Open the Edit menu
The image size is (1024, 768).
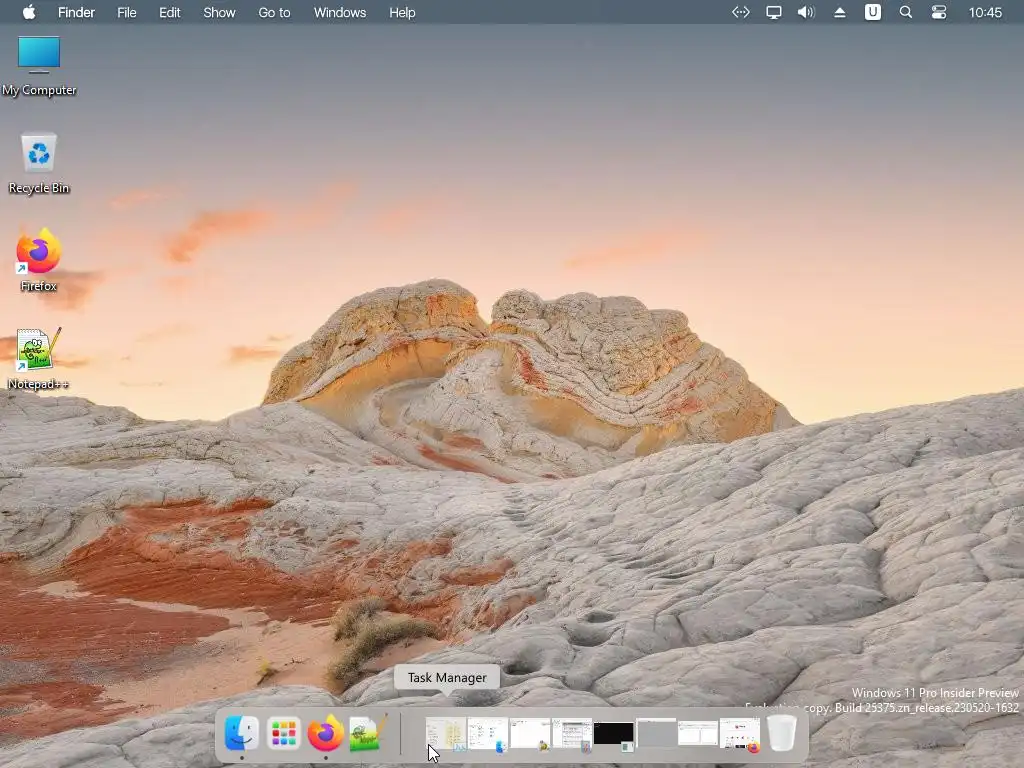[170, 12]
